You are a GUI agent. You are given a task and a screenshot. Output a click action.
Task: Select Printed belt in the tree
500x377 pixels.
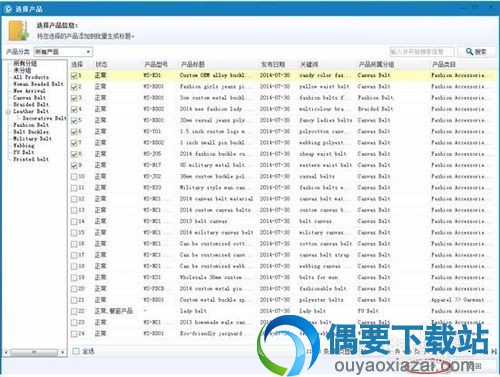pyautogui.click(x=31, y=159)
